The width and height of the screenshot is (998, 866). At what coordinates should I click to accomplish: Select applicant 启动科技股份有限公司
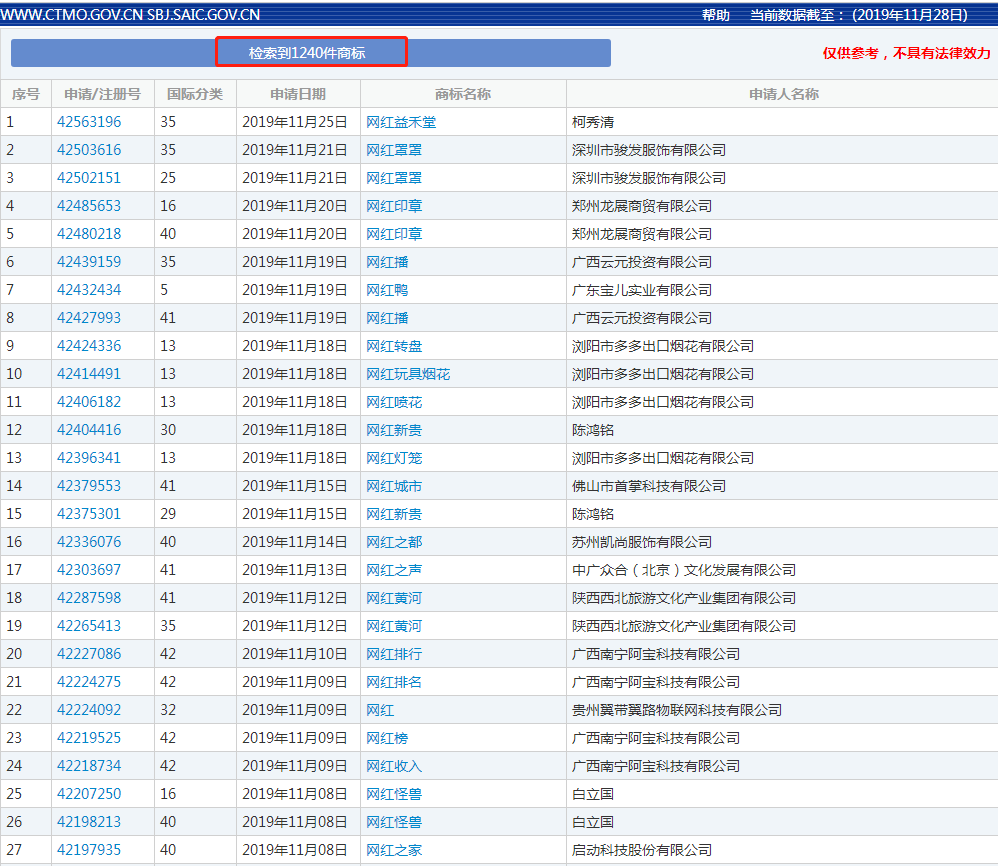point(642,849)
